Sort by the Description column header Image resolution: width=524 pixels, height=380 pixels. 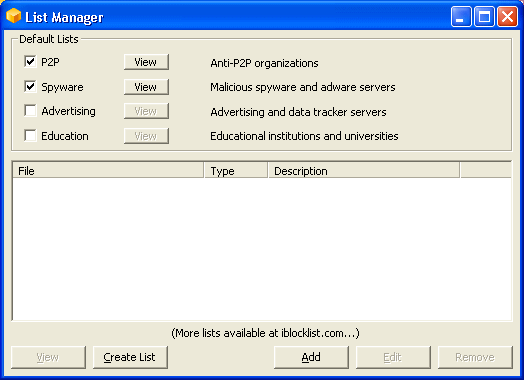point(364,171)
